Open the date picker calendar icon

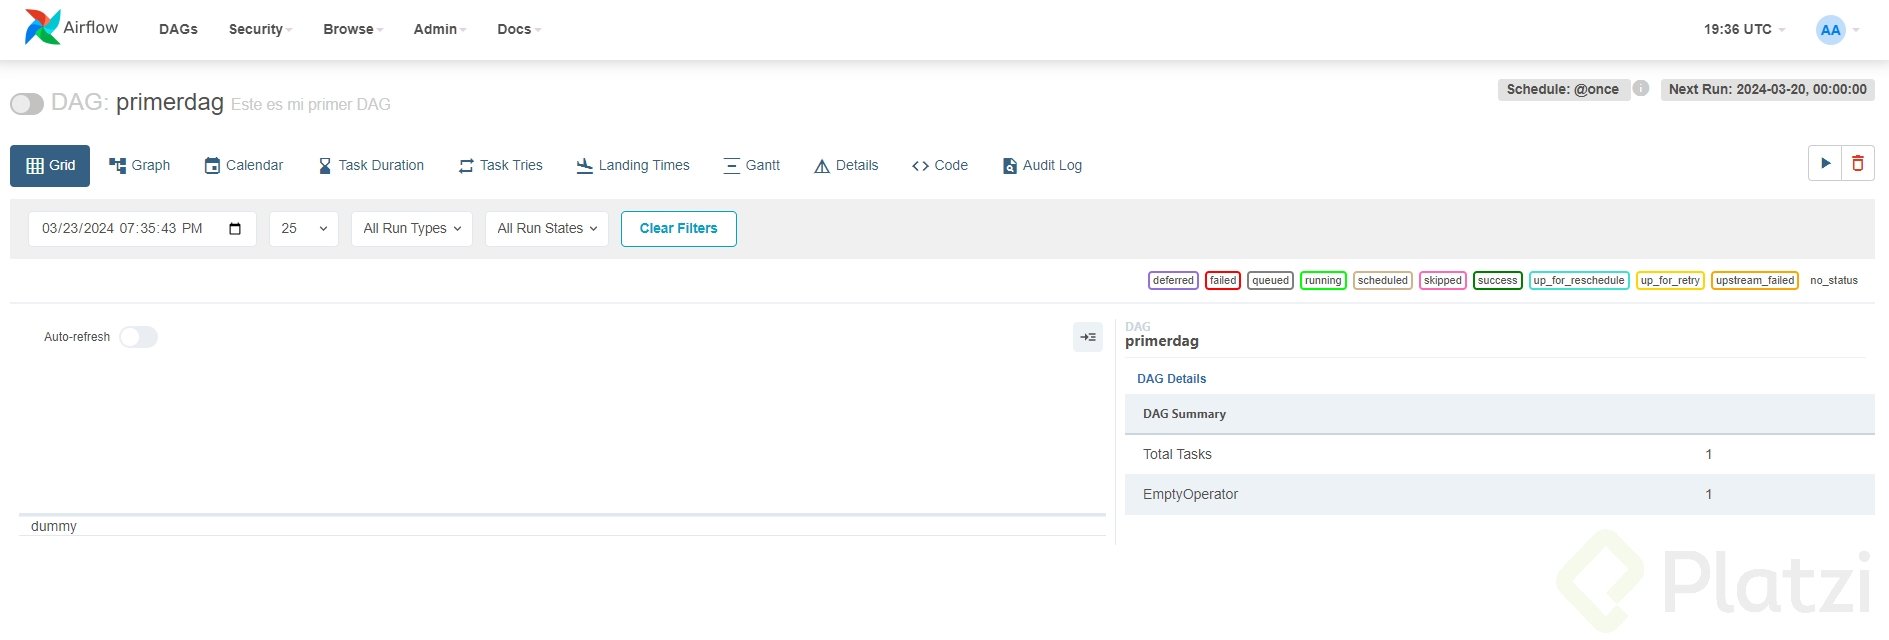click(235, 229)
